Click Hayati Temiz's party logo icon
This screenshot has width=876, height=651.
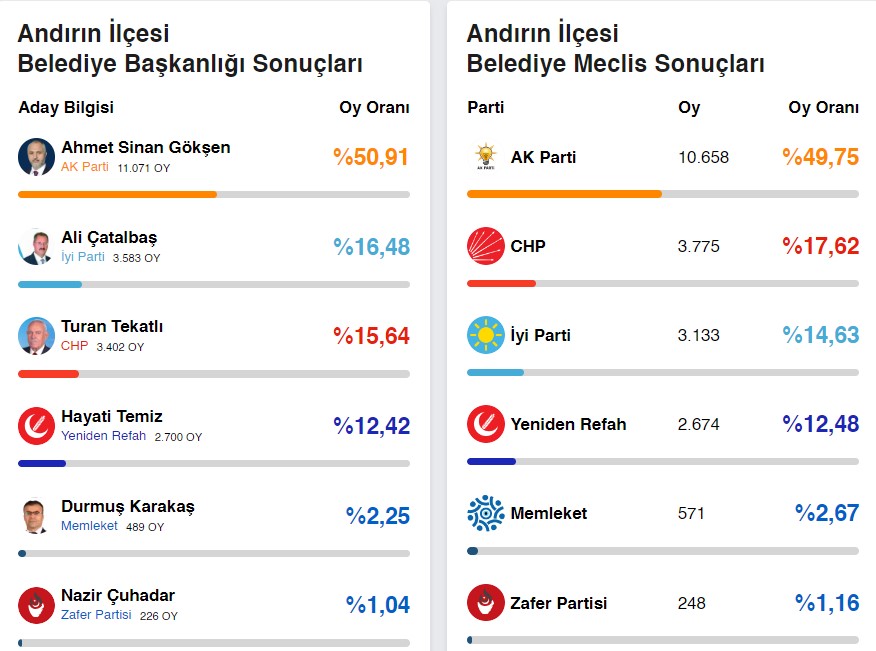click(37, 426)
